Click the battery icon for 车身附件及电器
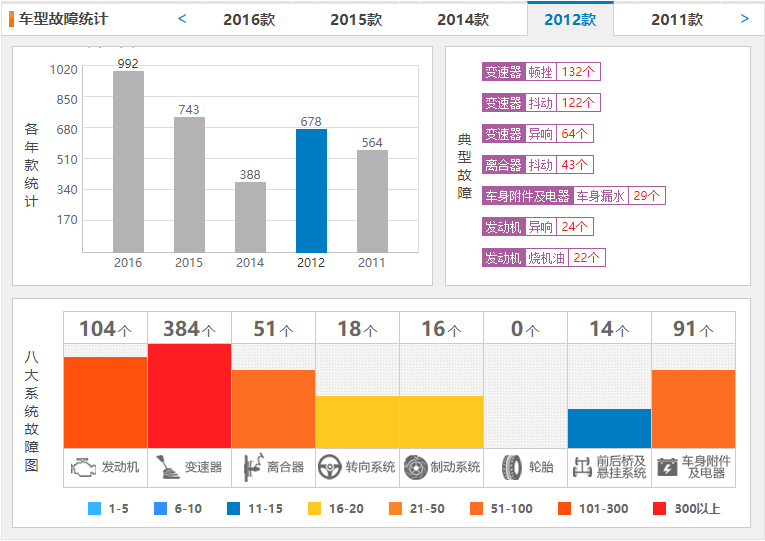Screen dimensions: 765x541 667,467
